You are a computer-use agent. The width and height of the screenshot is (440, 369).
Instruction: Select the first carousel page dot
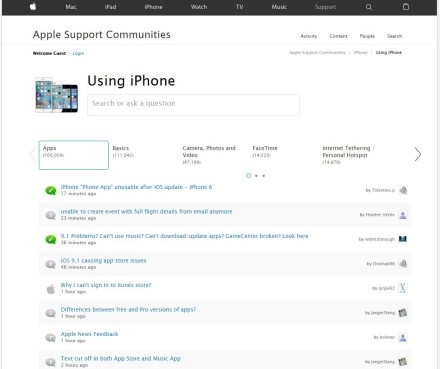click(248, 175)
